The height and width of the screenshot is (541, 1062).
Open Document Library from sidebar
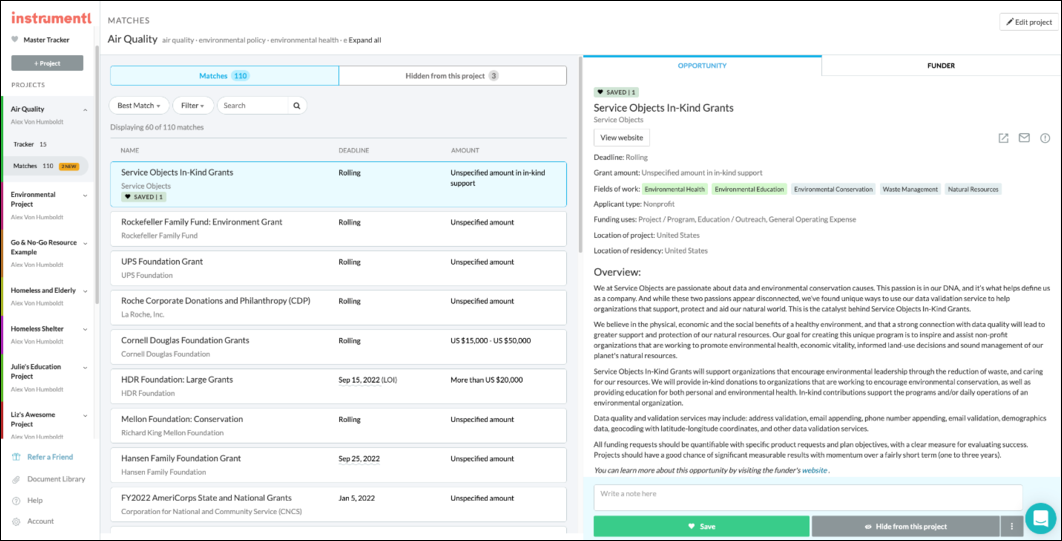(55, 479)
